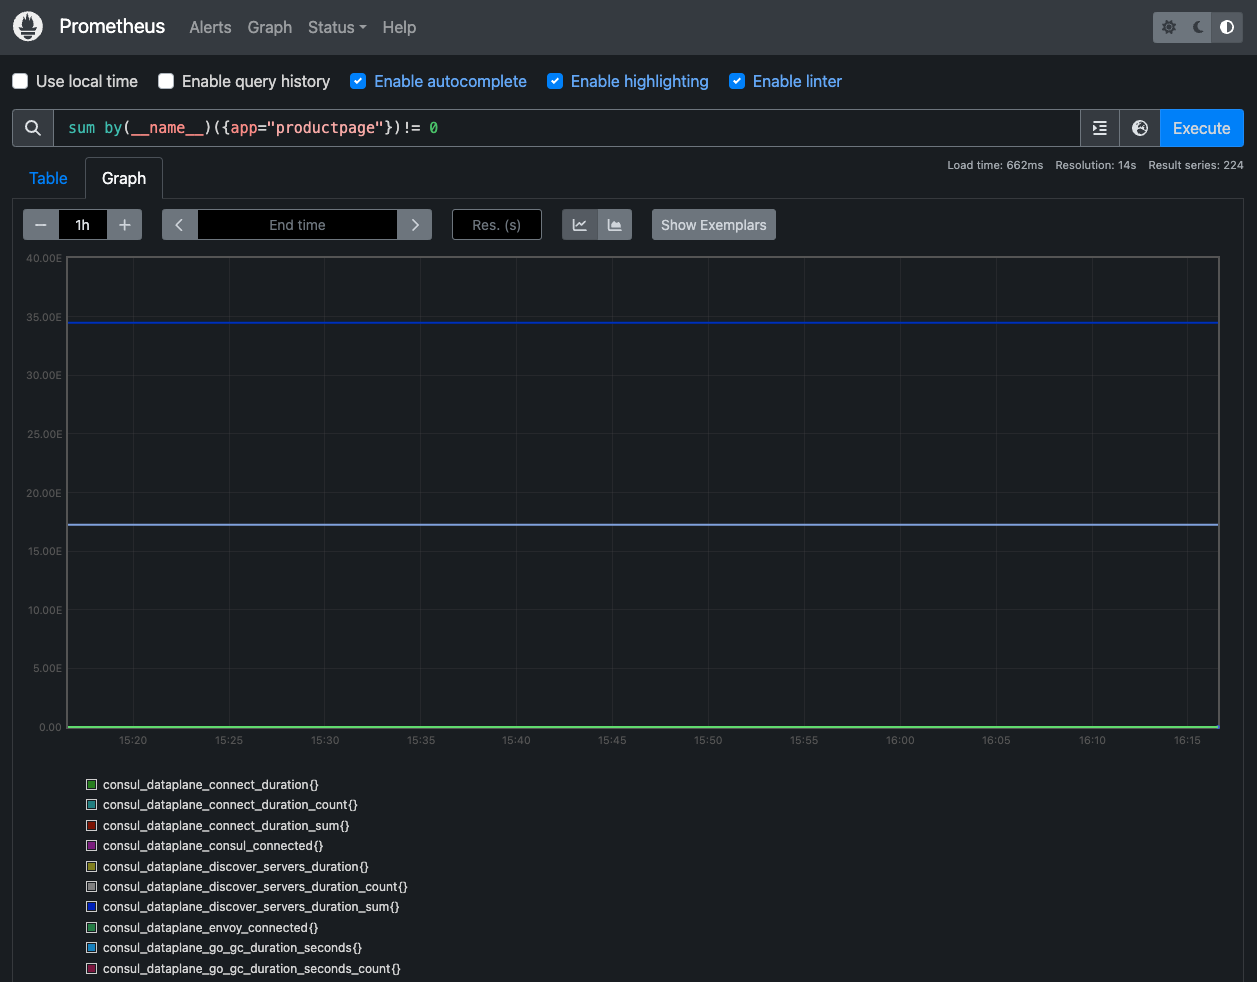Disable the autocomplete checkbox

(358, 81)
